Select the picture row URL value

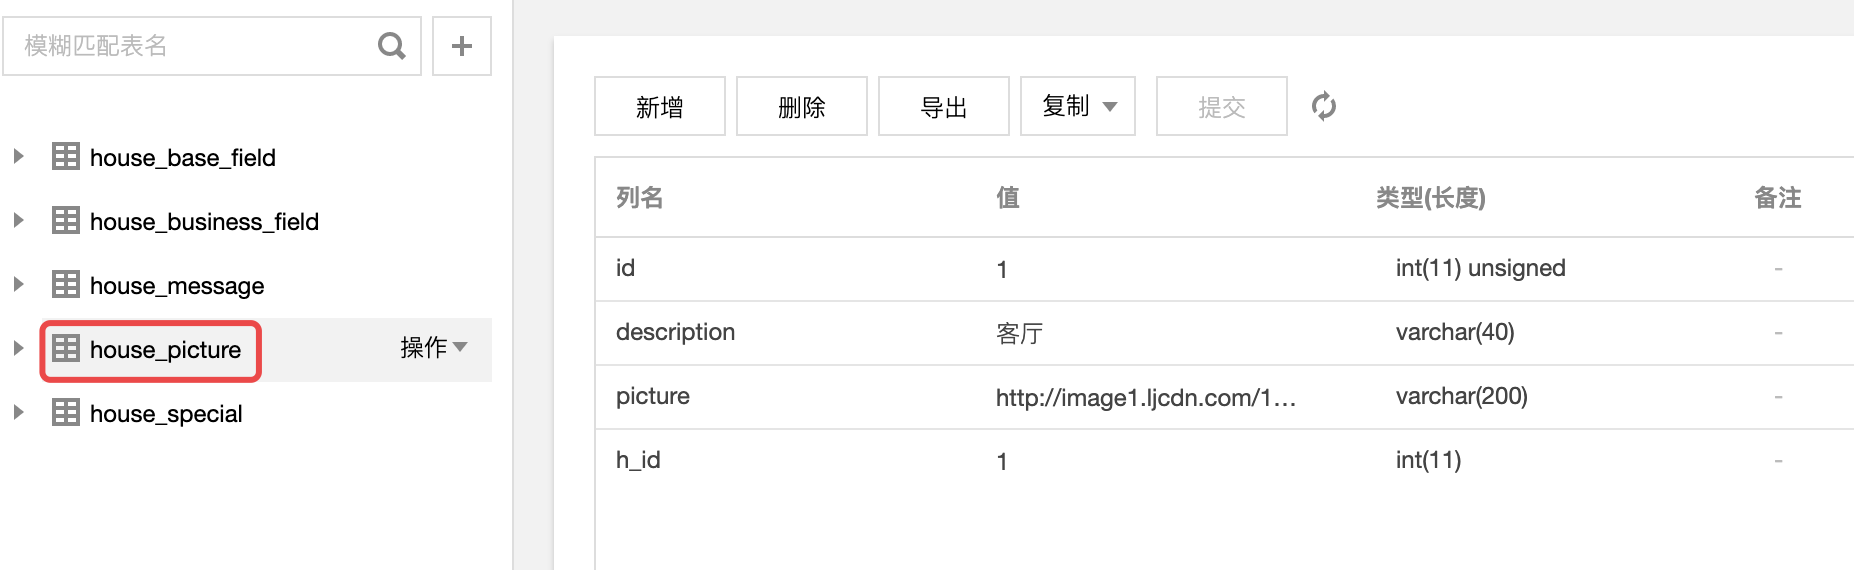click(x=1146, y=398)
